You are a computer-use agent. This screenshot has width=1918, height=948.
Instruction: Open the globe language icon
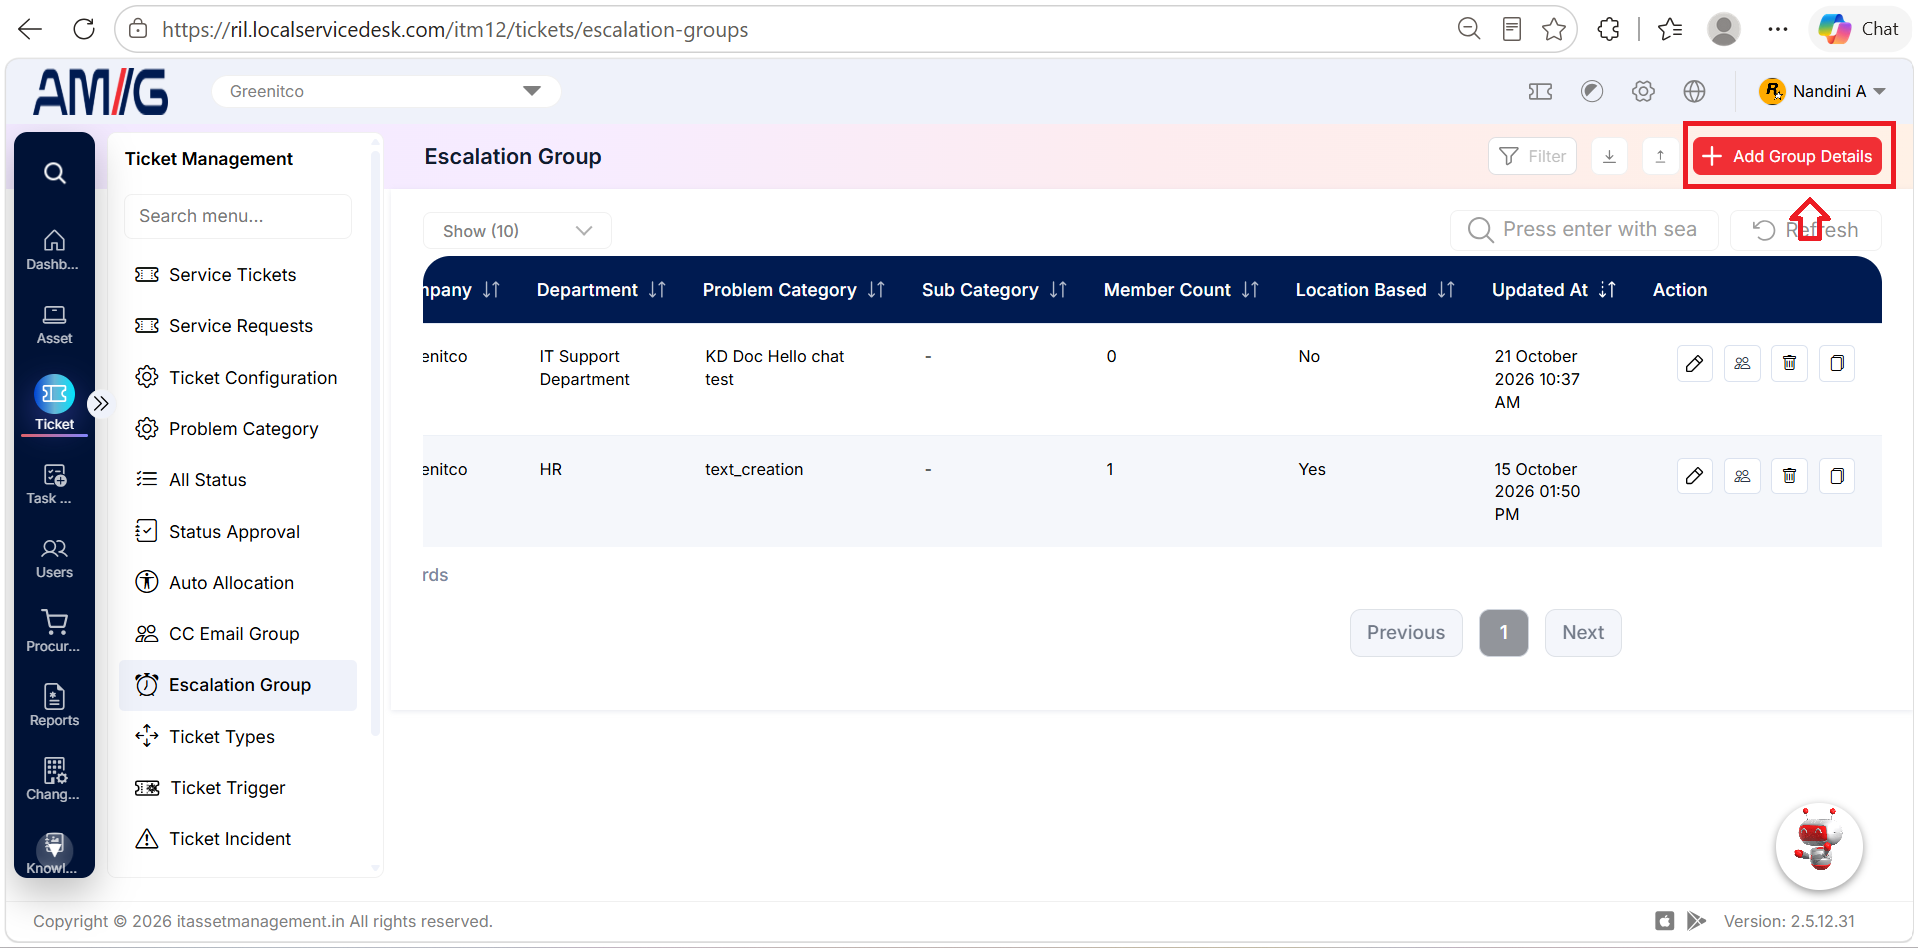(x=1694, y=91)
